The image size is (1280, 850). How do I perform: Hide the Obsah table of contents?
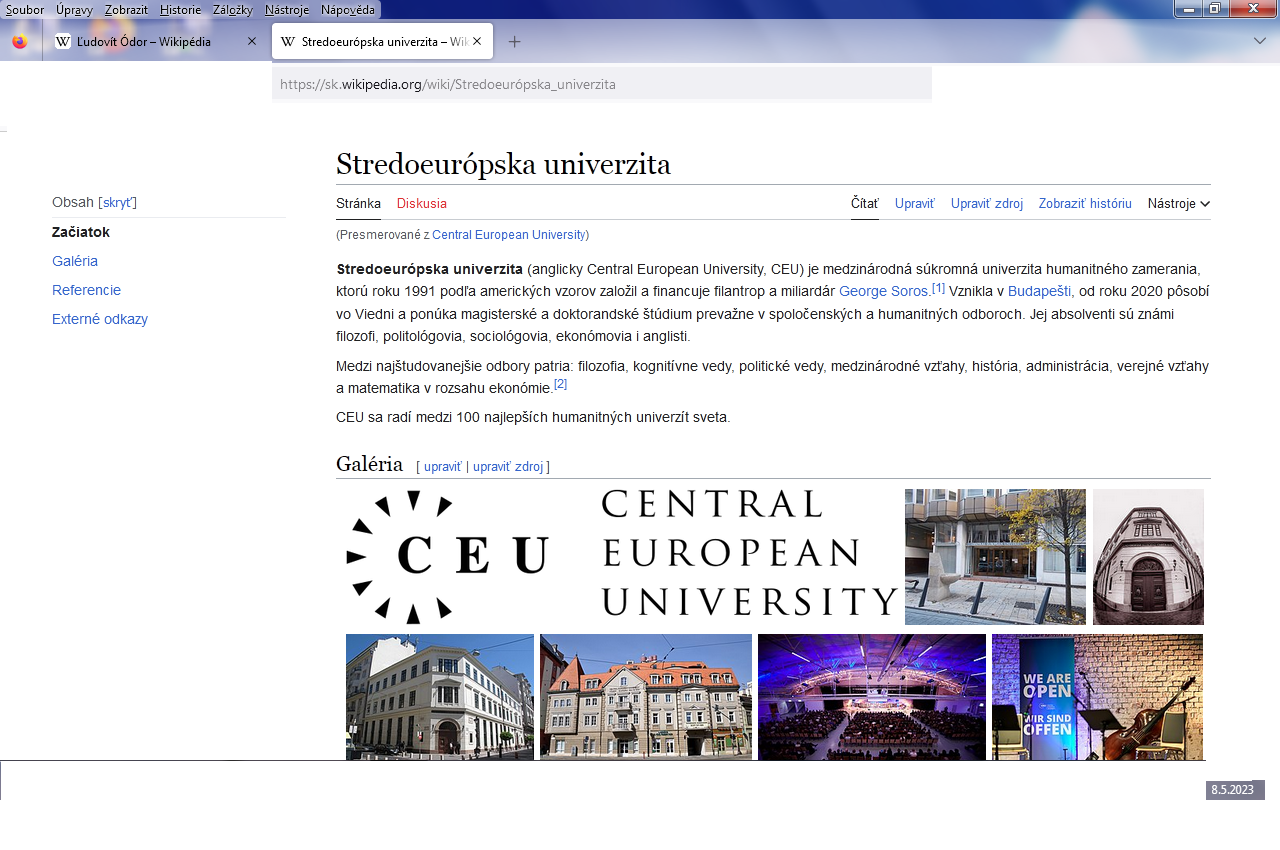point(117,203)
